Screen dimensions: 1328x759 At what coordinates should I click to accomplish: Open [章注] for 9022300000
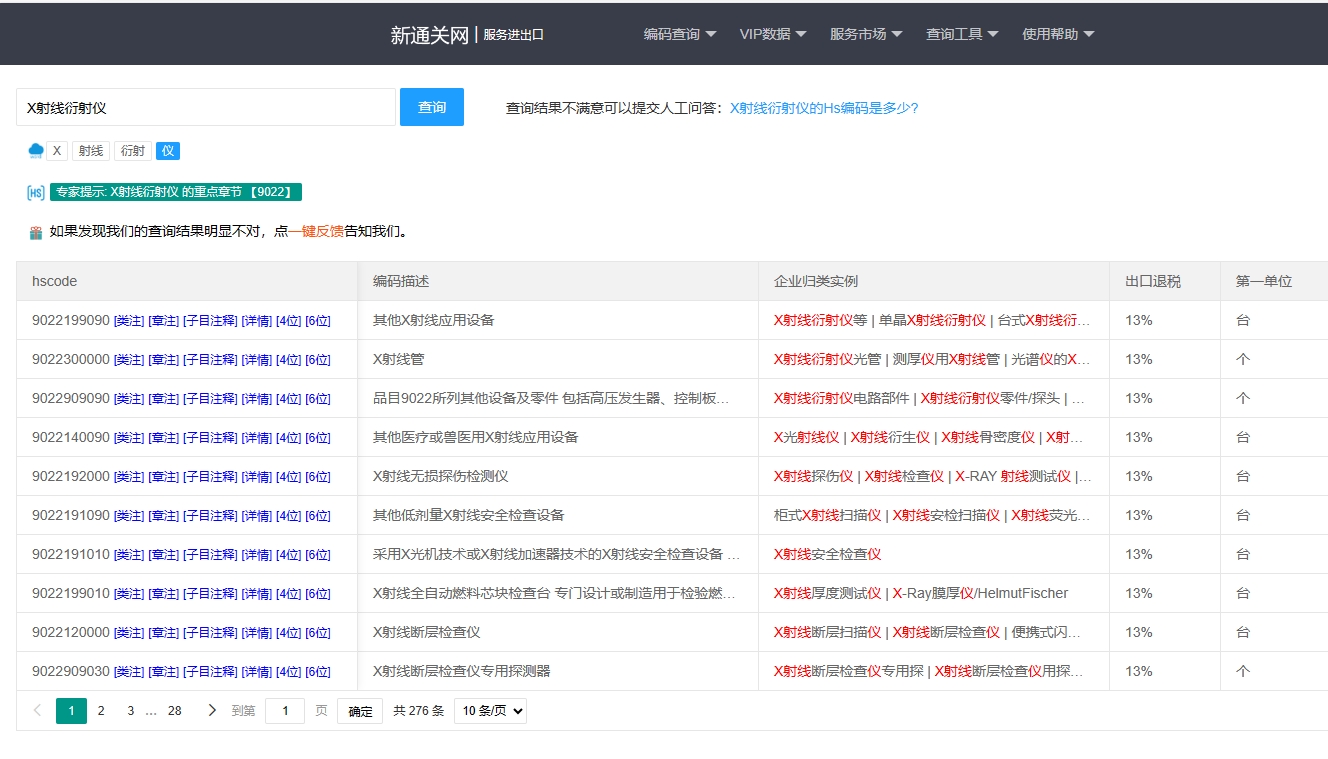(x=163, y=360)
